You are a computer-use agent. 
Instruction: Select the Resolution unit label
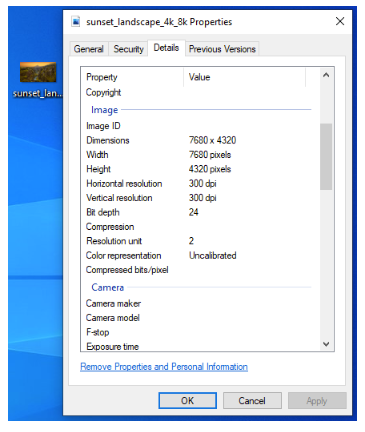(114, 241)
